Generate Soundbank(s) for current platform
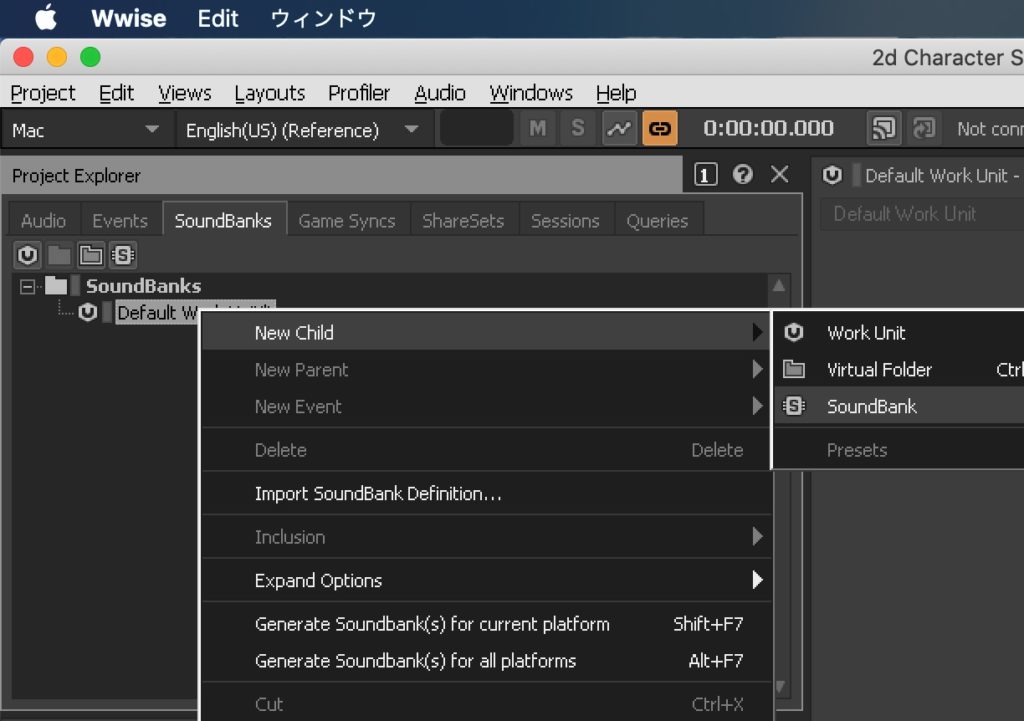The image size is (1024, 721). click(x=487, y=624)
